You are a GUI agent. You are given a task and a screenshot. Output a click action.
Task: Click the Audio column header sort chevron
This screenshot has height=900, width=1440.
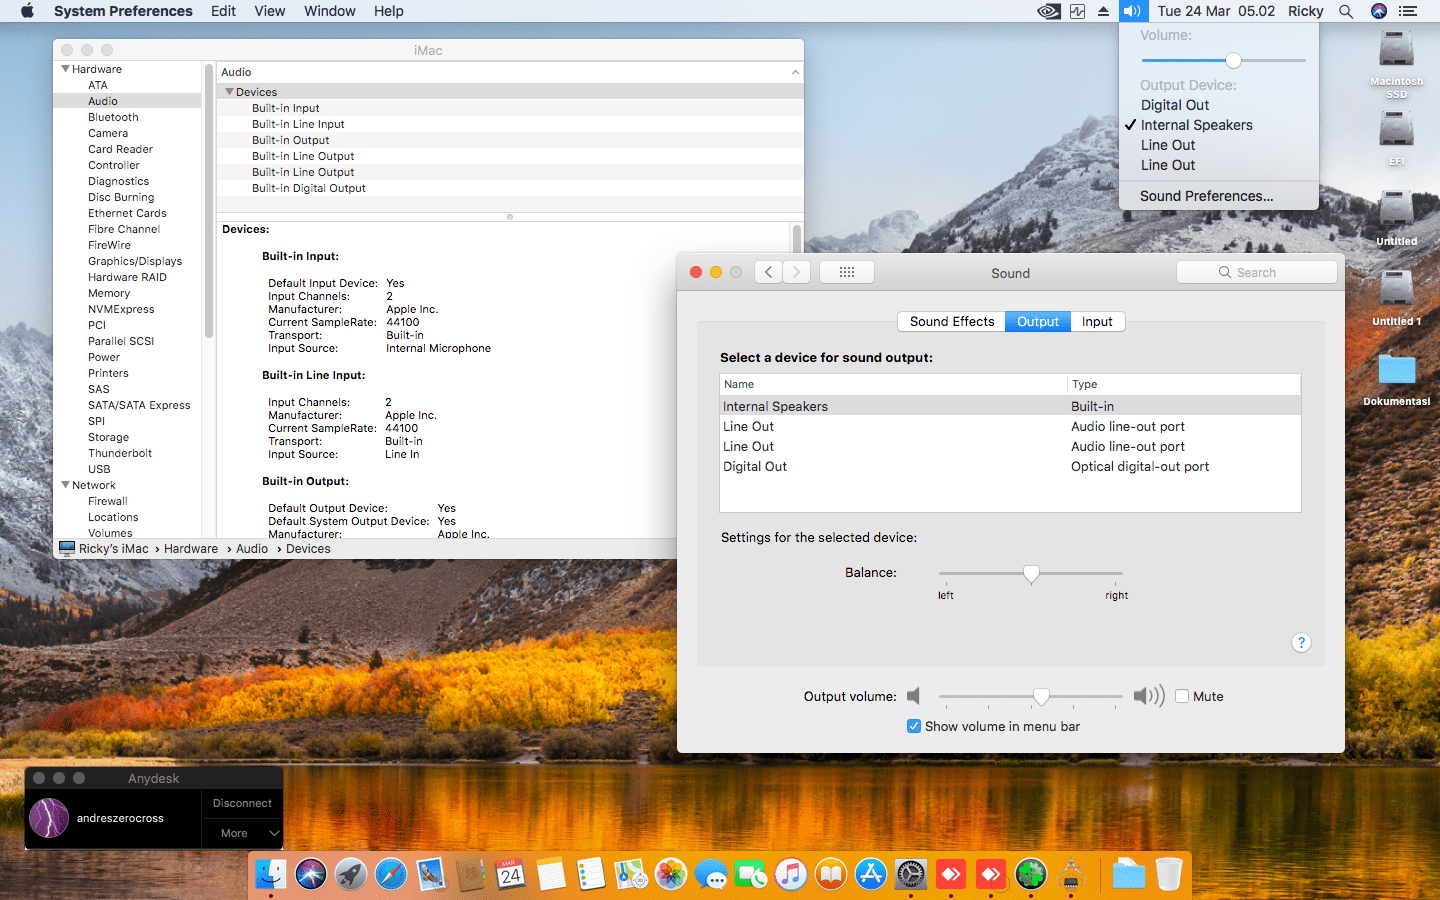795,72
